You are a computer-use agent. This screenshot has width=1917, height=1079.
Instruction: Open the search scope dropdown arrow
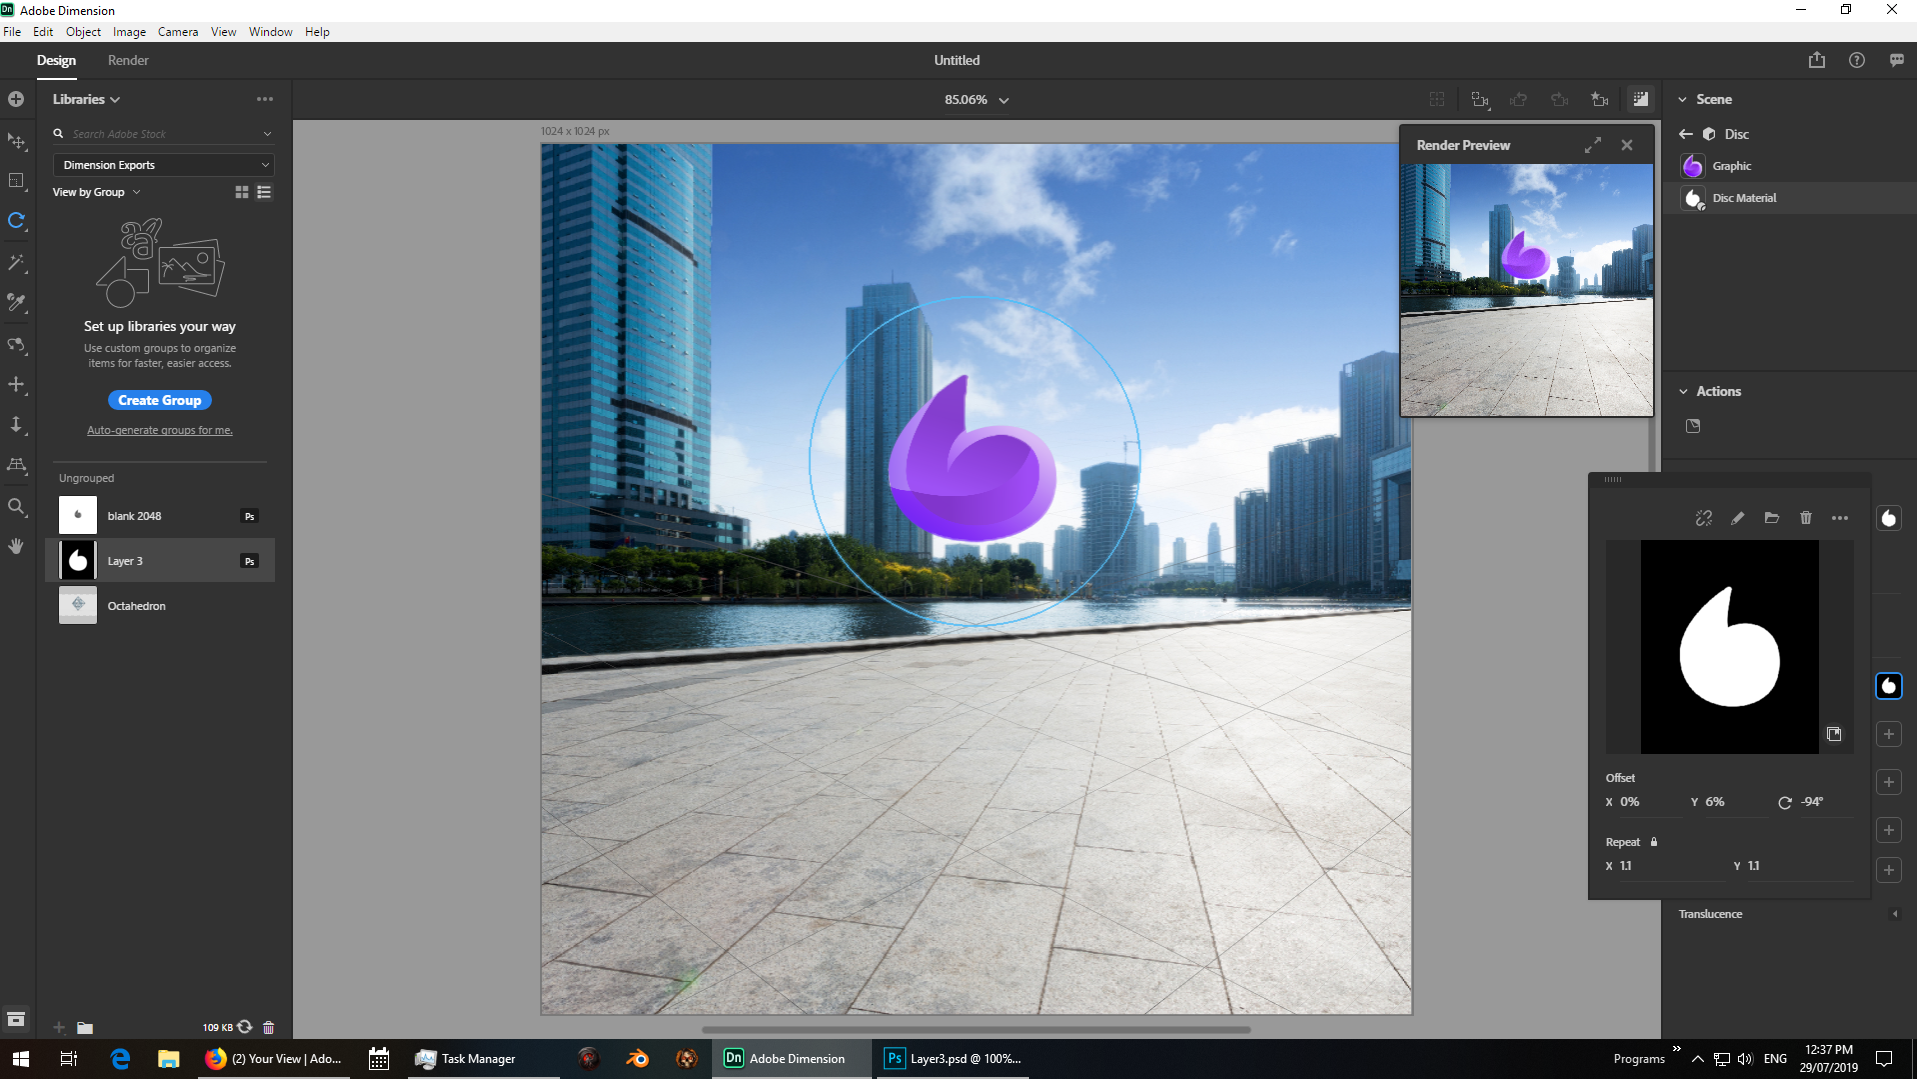point(267,134)
